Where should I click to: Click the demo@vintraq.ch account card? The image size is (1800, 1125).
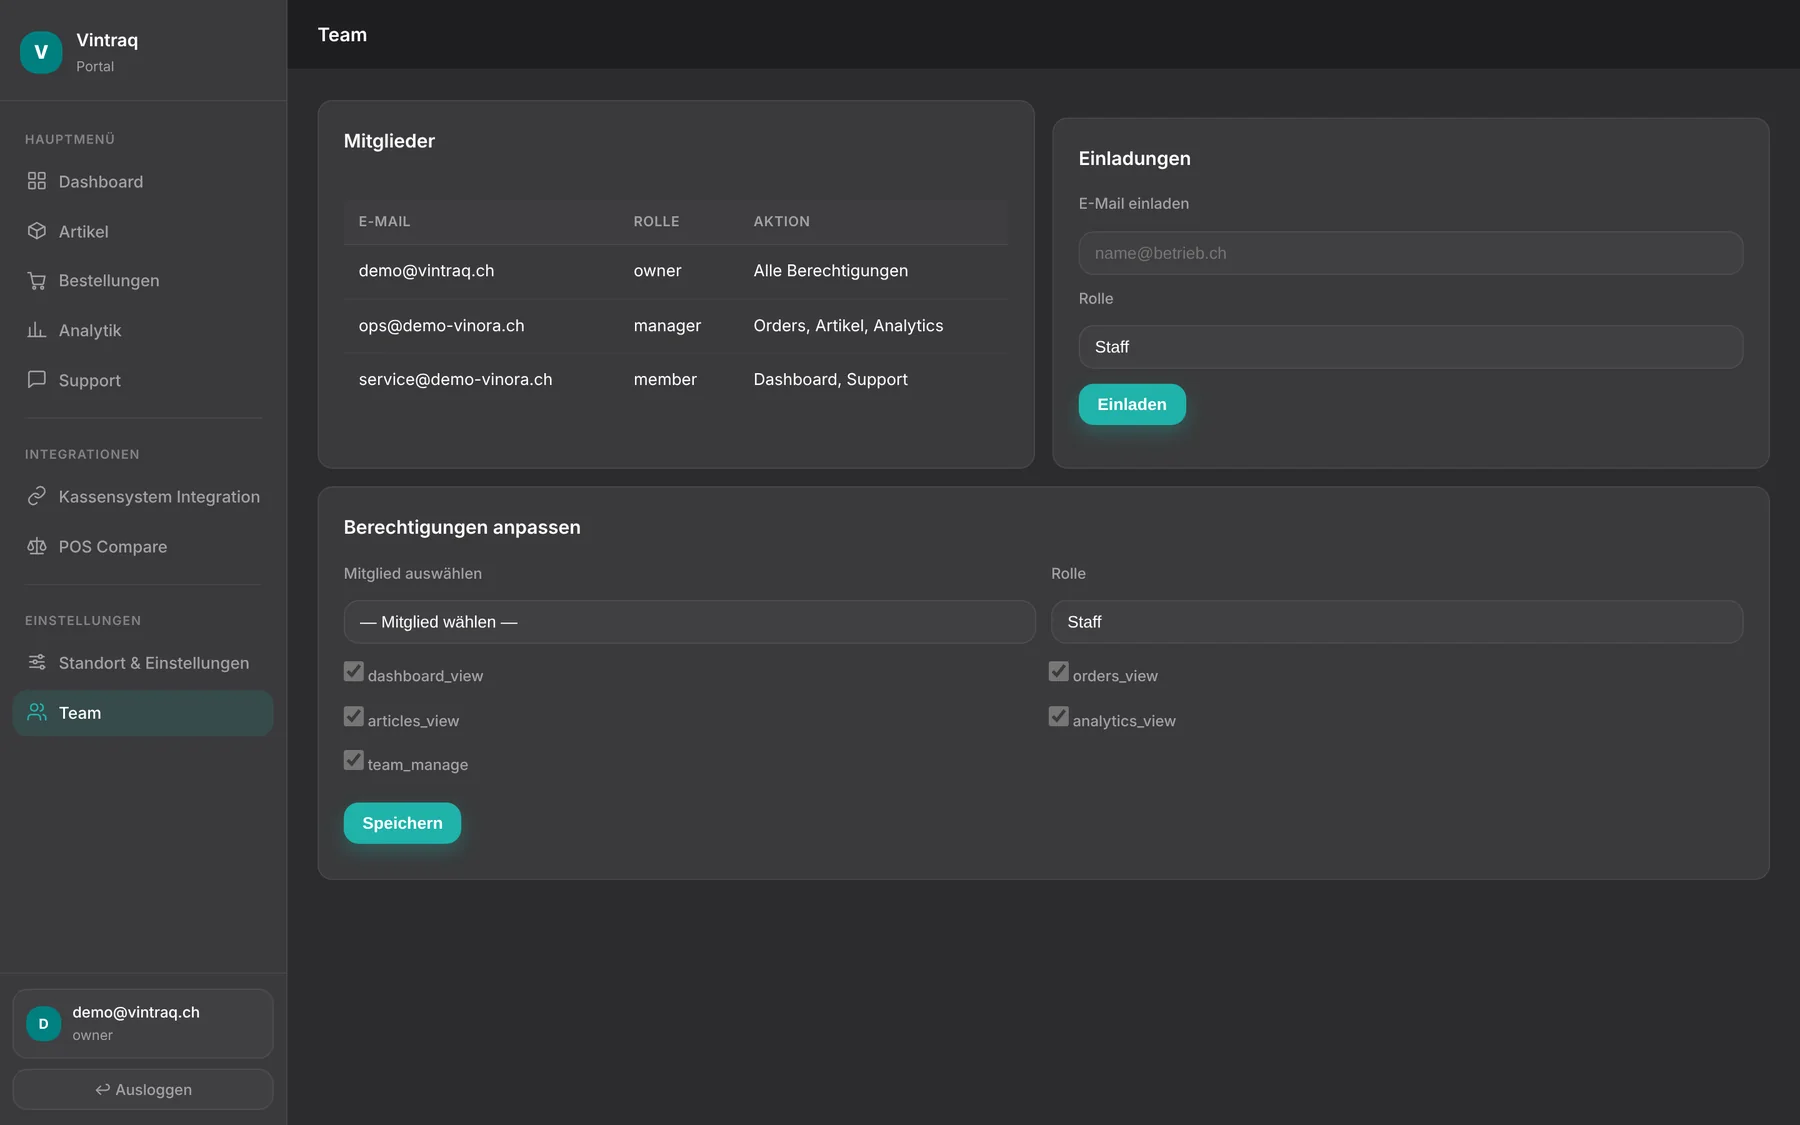(143, 1023)
